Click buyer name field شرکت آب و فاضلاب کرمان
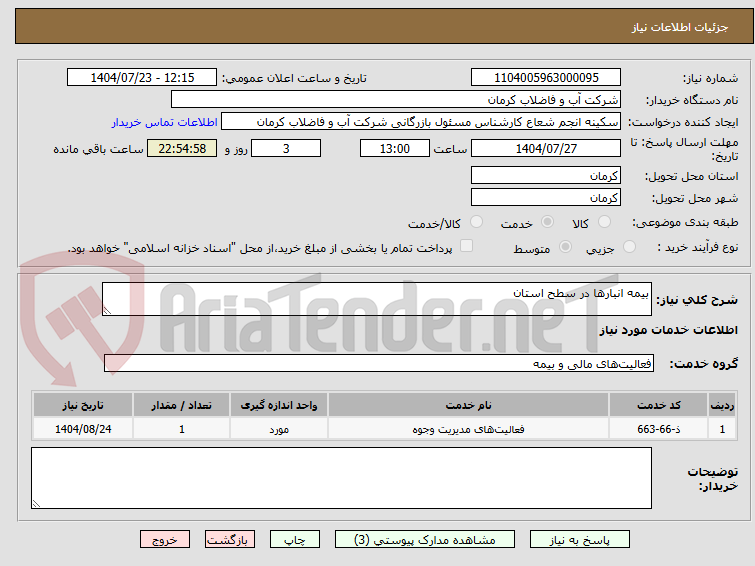The height and width of the screenshot is (566, 755). [396, 100]
